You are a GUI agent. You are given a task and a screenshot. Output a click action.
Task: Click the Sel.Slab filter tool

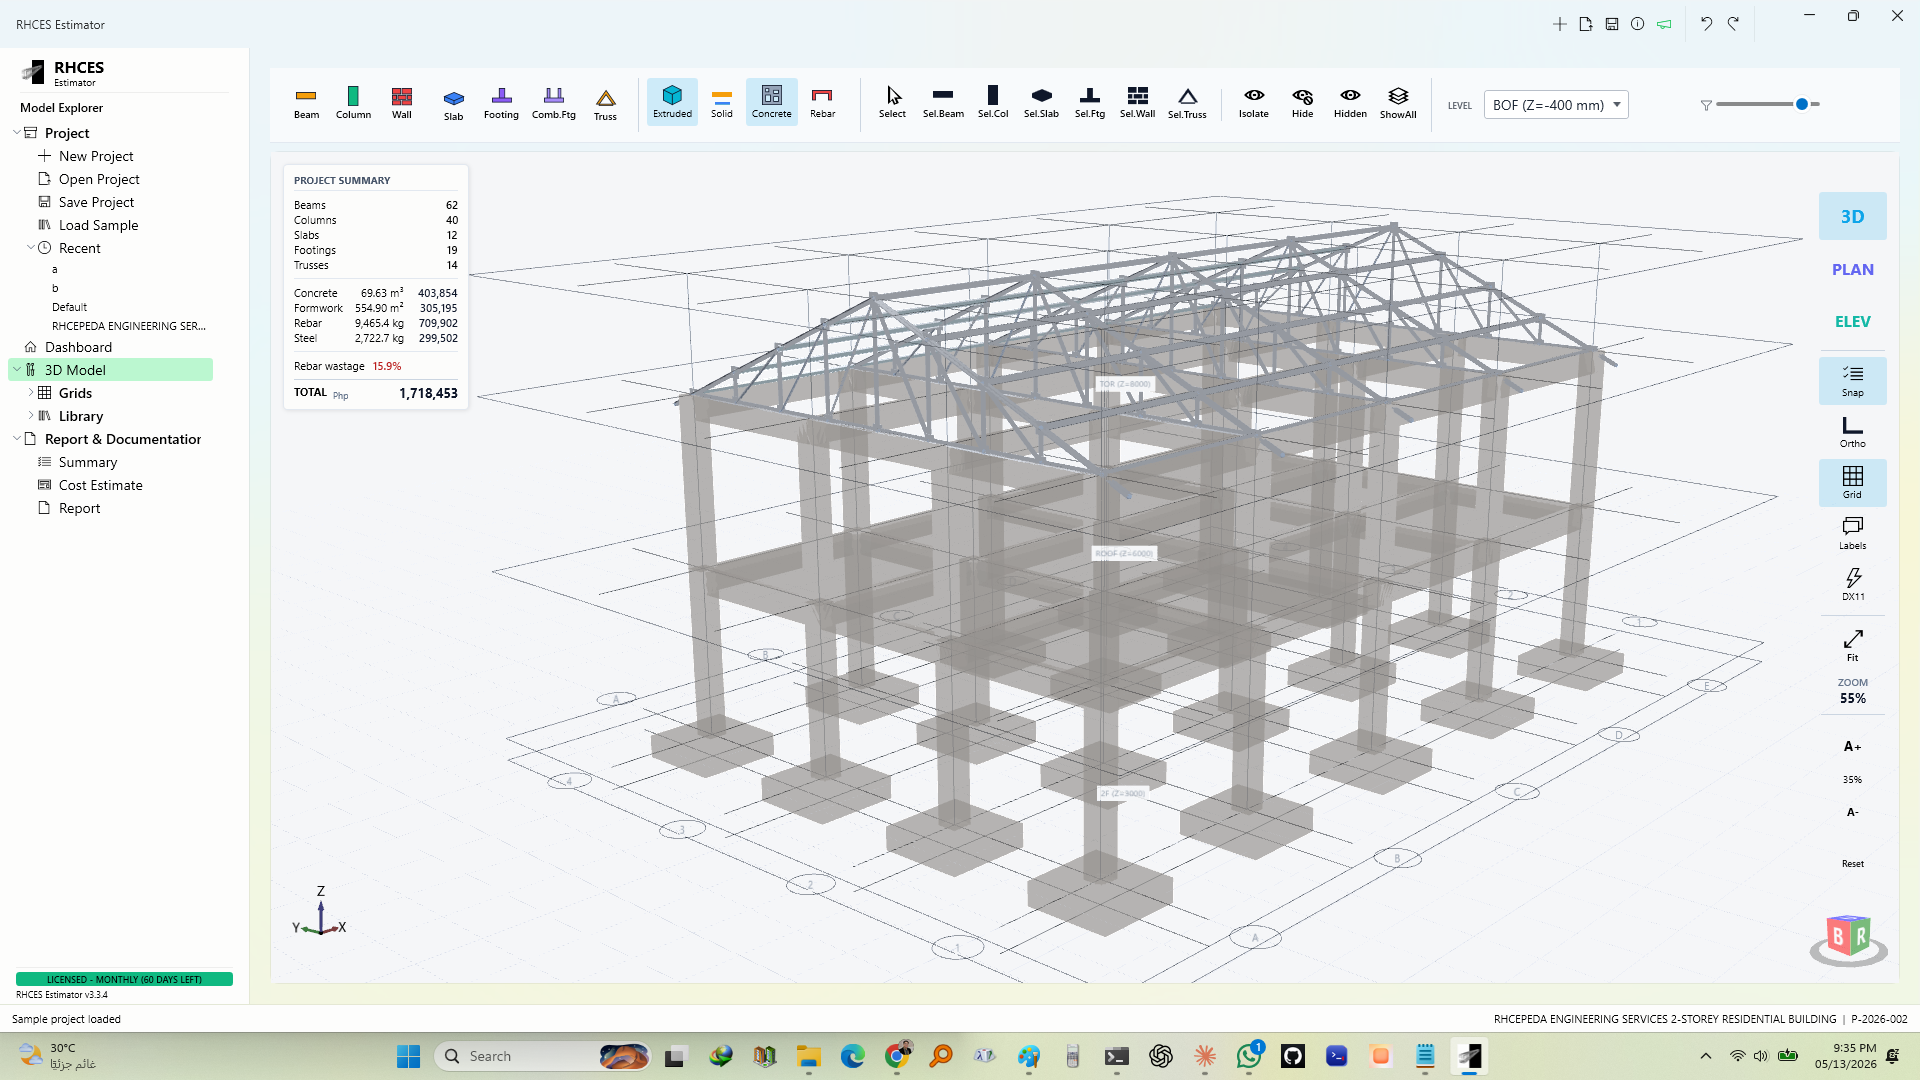[x=1041, y=103]
